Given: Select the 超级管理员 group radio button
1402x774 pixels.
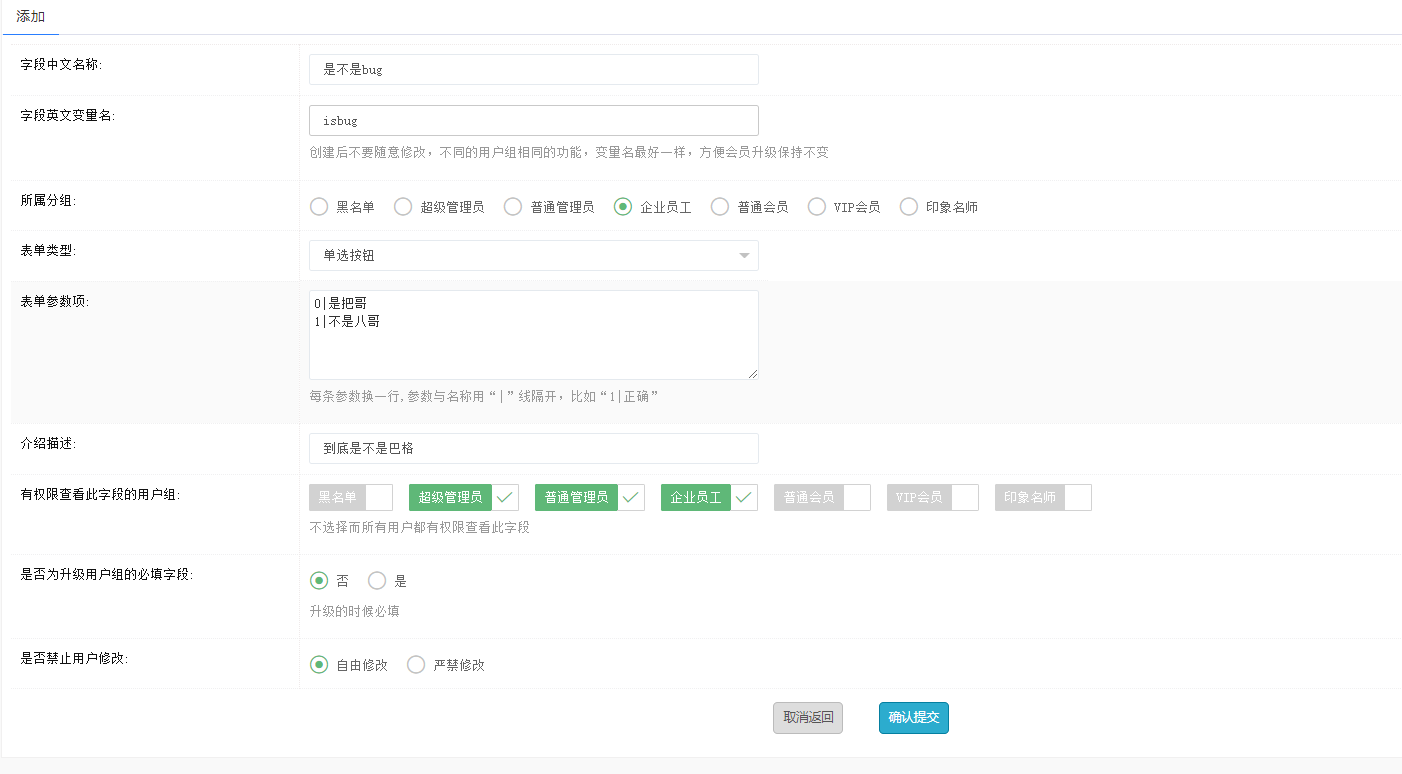Looking at the screenshot, I should [403, 207].
